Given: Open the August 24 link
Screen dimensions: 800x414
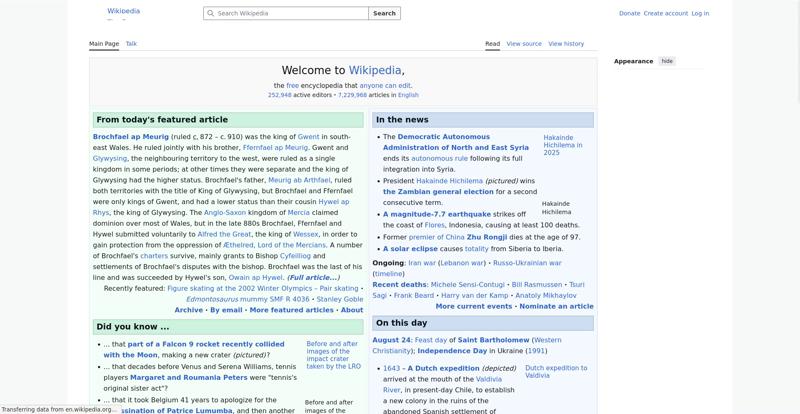Looking at the screenshot, I should [391, 340].
